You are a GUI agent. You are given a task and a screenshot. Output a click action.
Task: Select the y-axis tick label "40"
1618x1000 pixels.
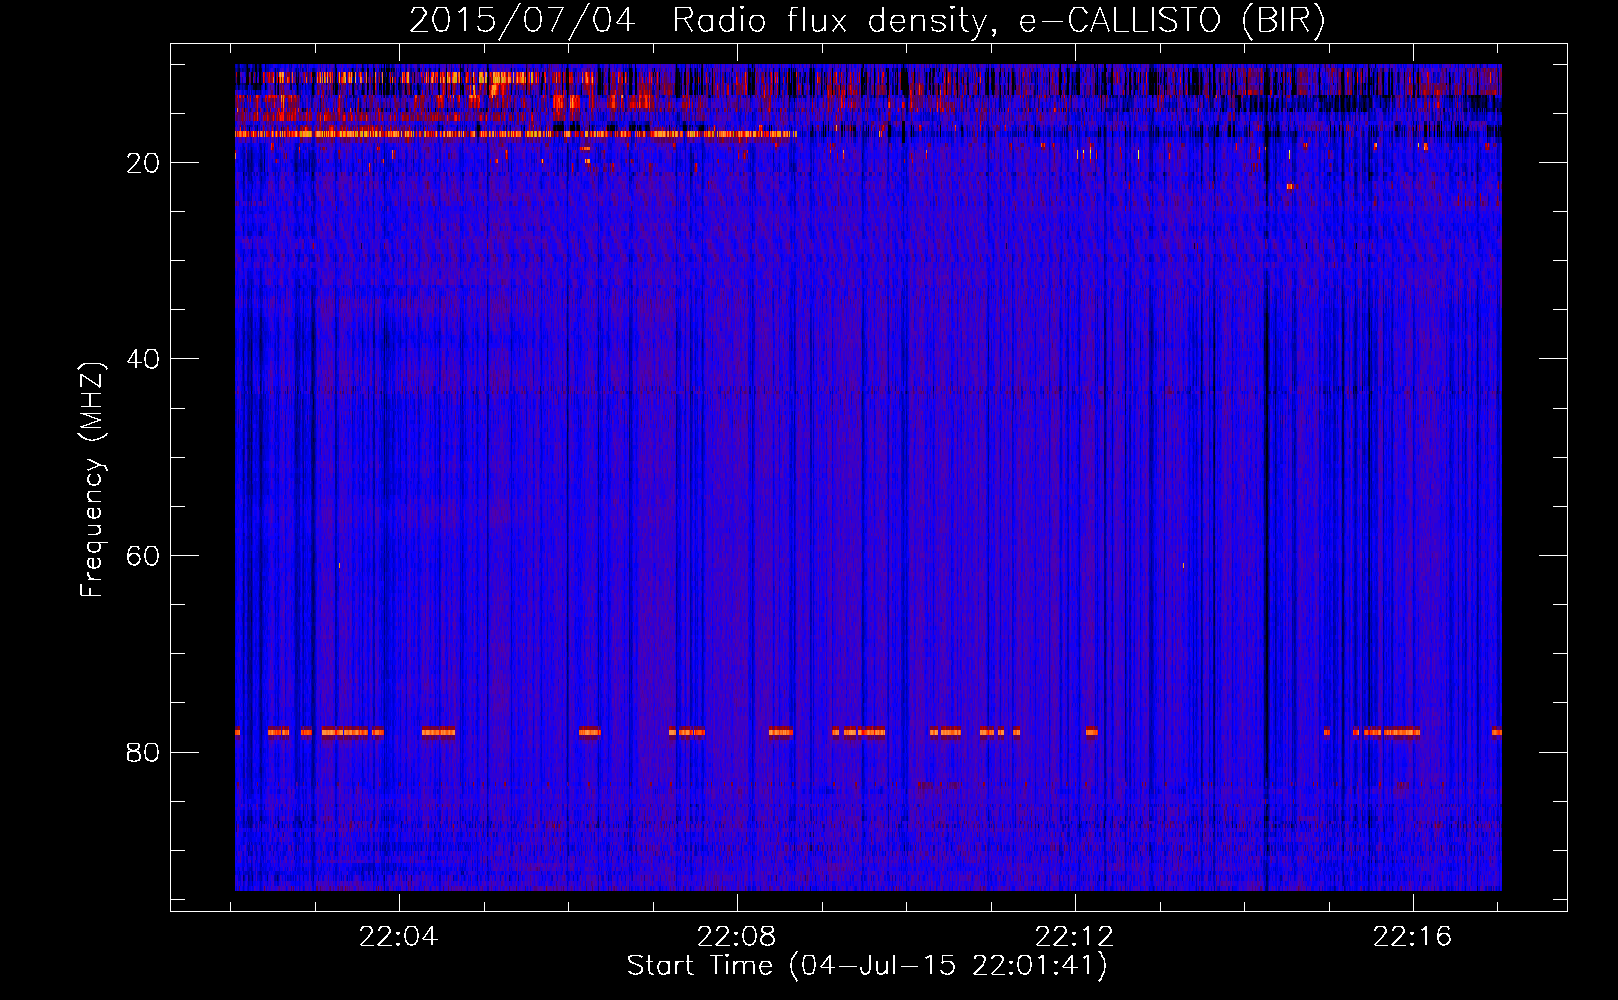[x=144, y=359]
